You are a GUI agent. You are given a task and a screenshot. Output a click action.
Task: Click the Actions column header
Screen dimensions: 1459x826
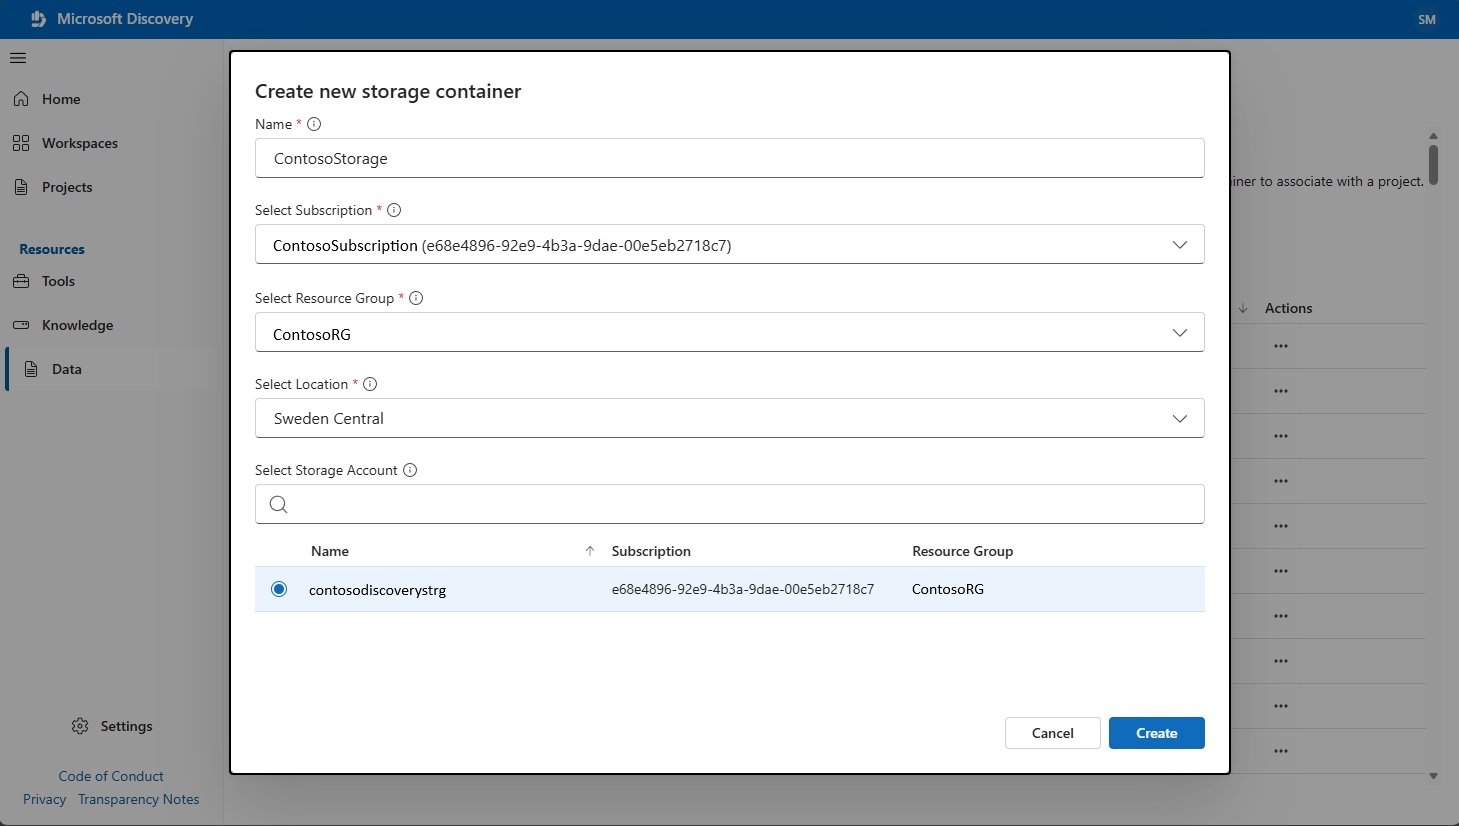[1288, 308]
